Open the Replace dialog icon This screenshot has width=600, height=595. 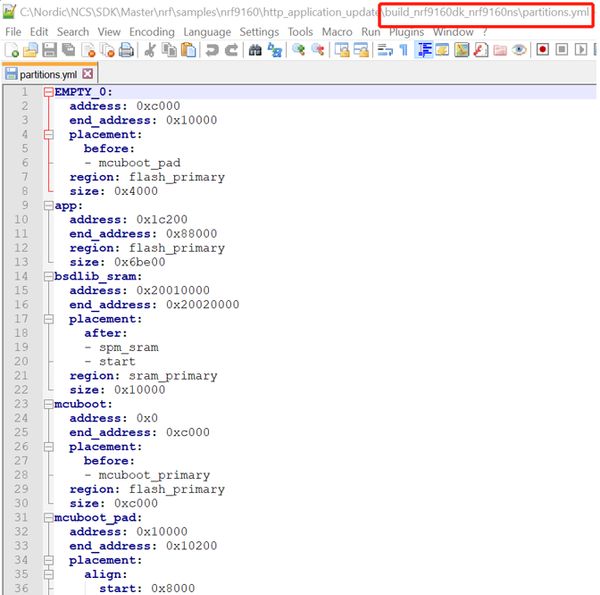274,50
